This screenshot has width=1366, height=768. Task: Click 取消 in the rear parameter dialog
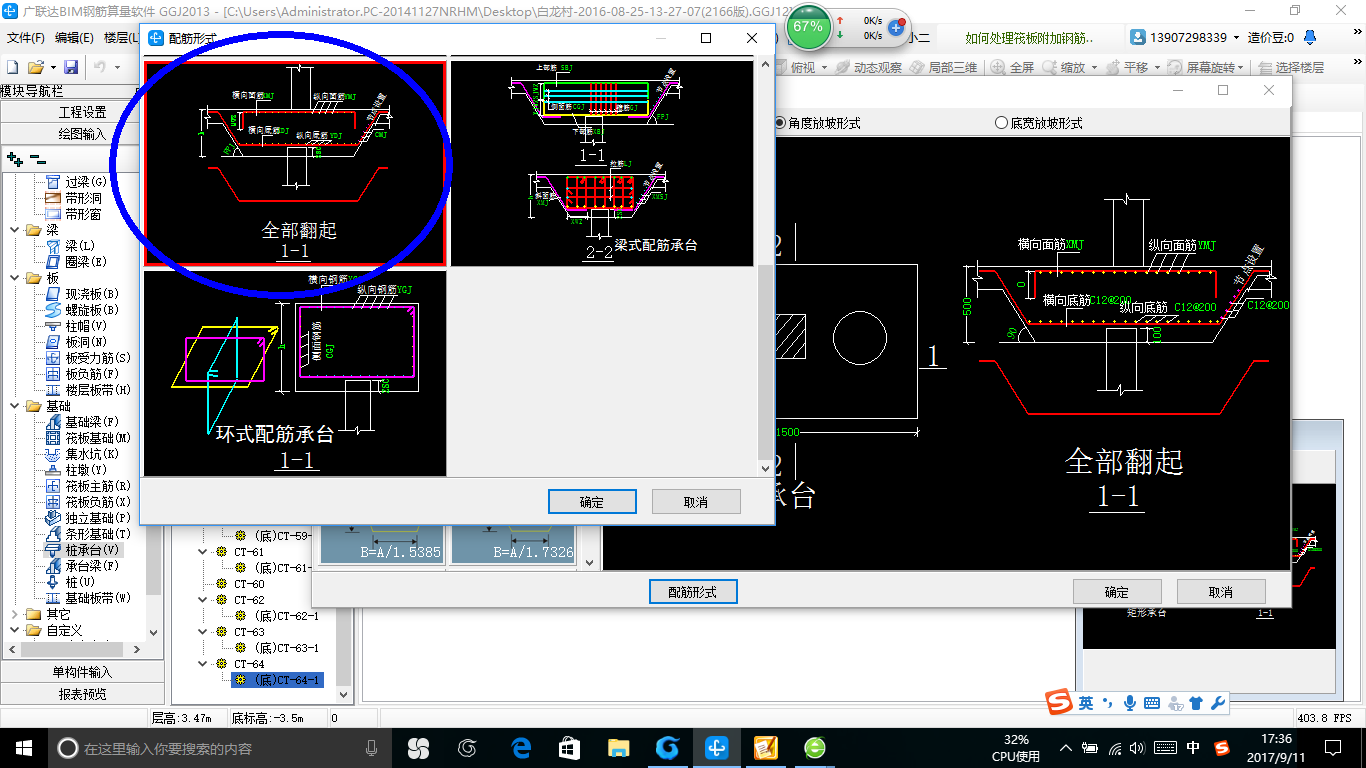pyautogui.click(x=1221, y=592)
